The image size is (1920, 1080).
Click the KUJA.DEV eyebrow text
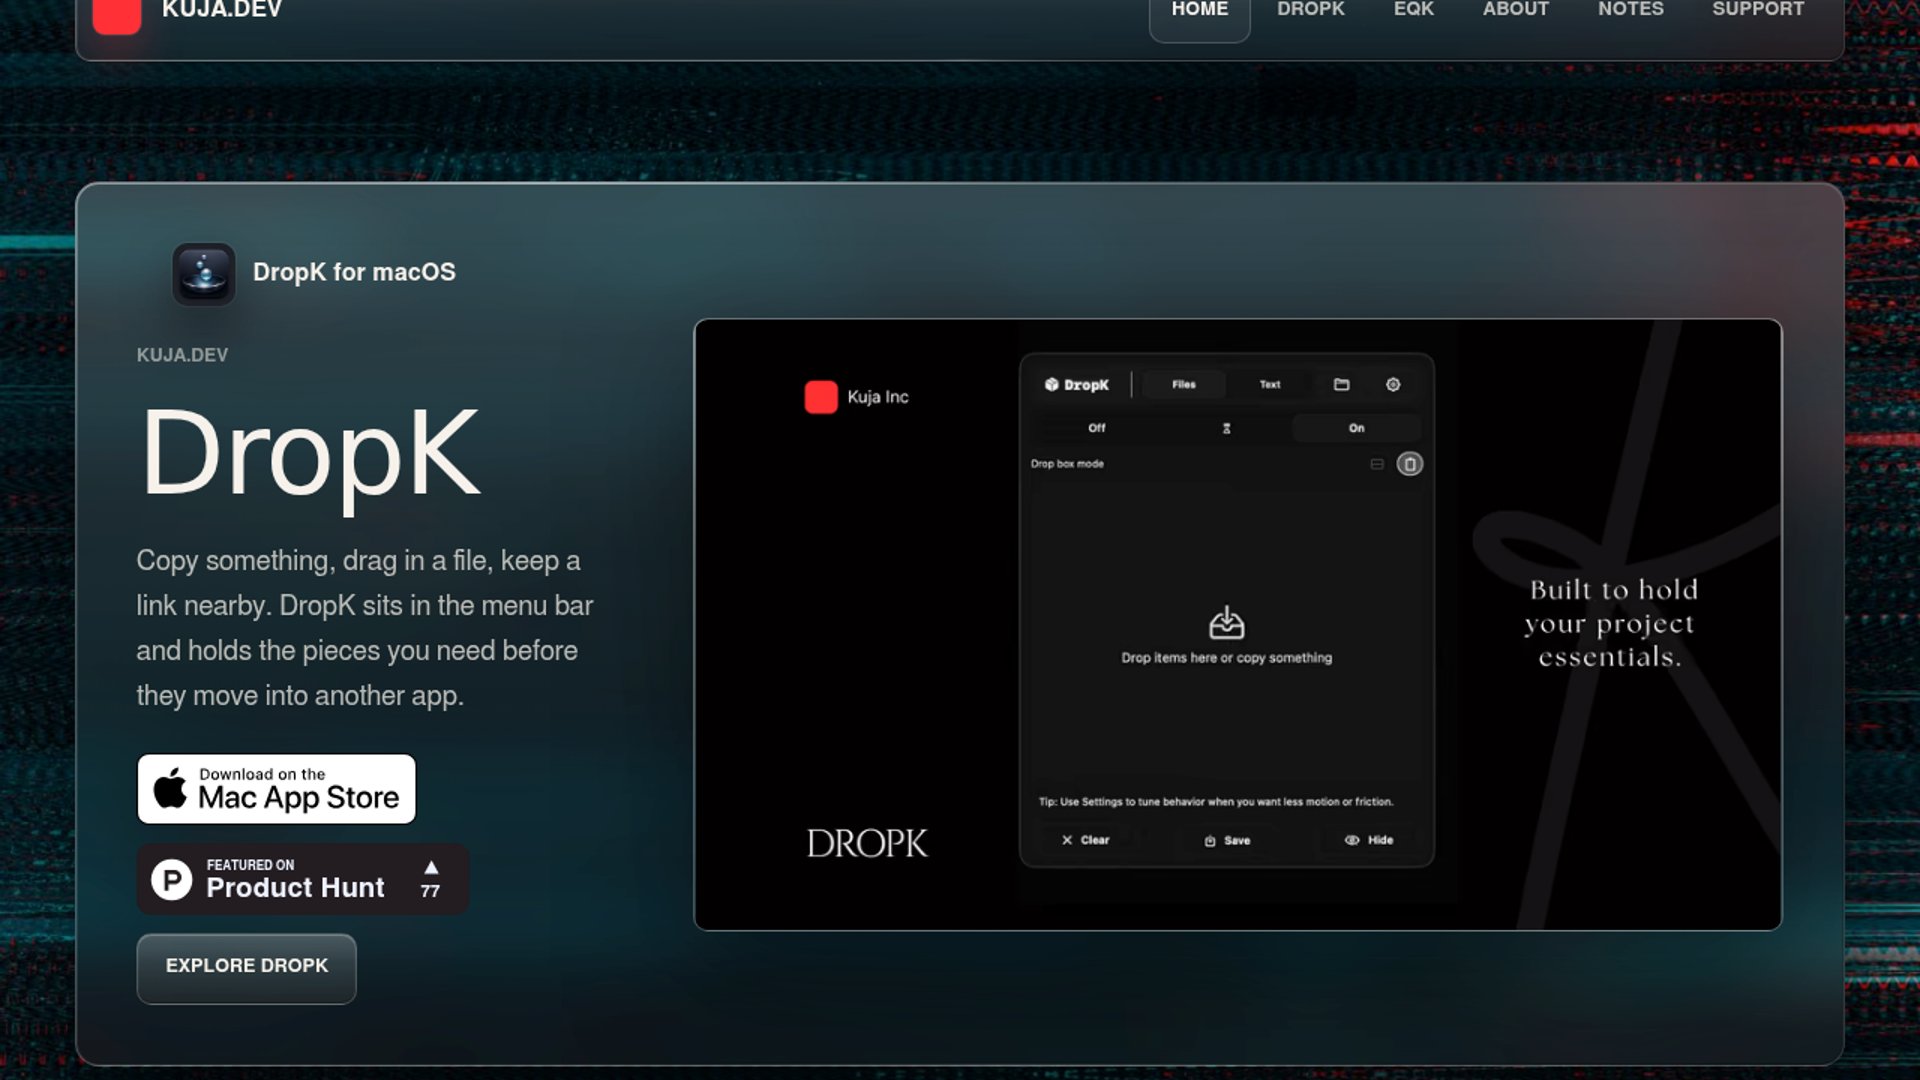tap(182, 355)
